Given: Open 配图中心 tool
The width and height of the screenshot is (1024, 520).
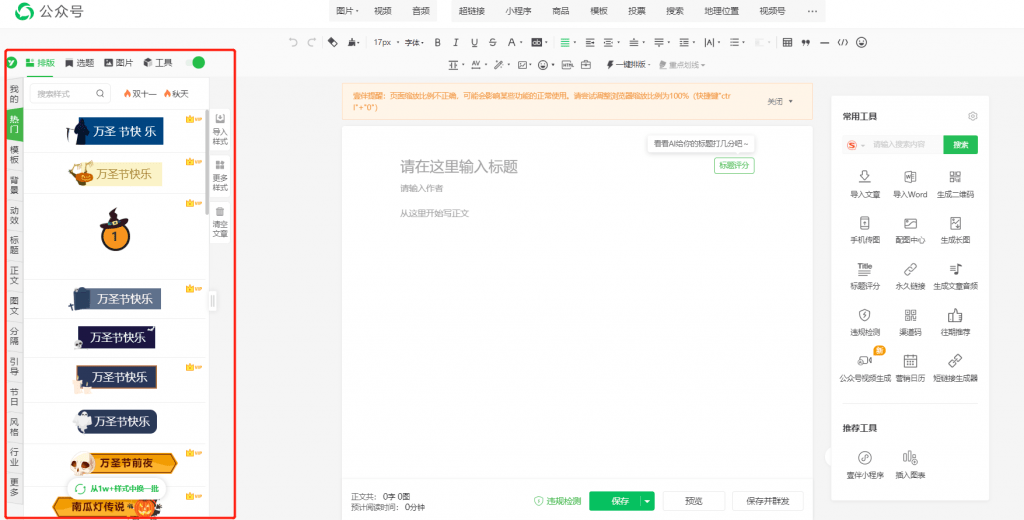Looking at the screenshot, I should tap(910, 229).
